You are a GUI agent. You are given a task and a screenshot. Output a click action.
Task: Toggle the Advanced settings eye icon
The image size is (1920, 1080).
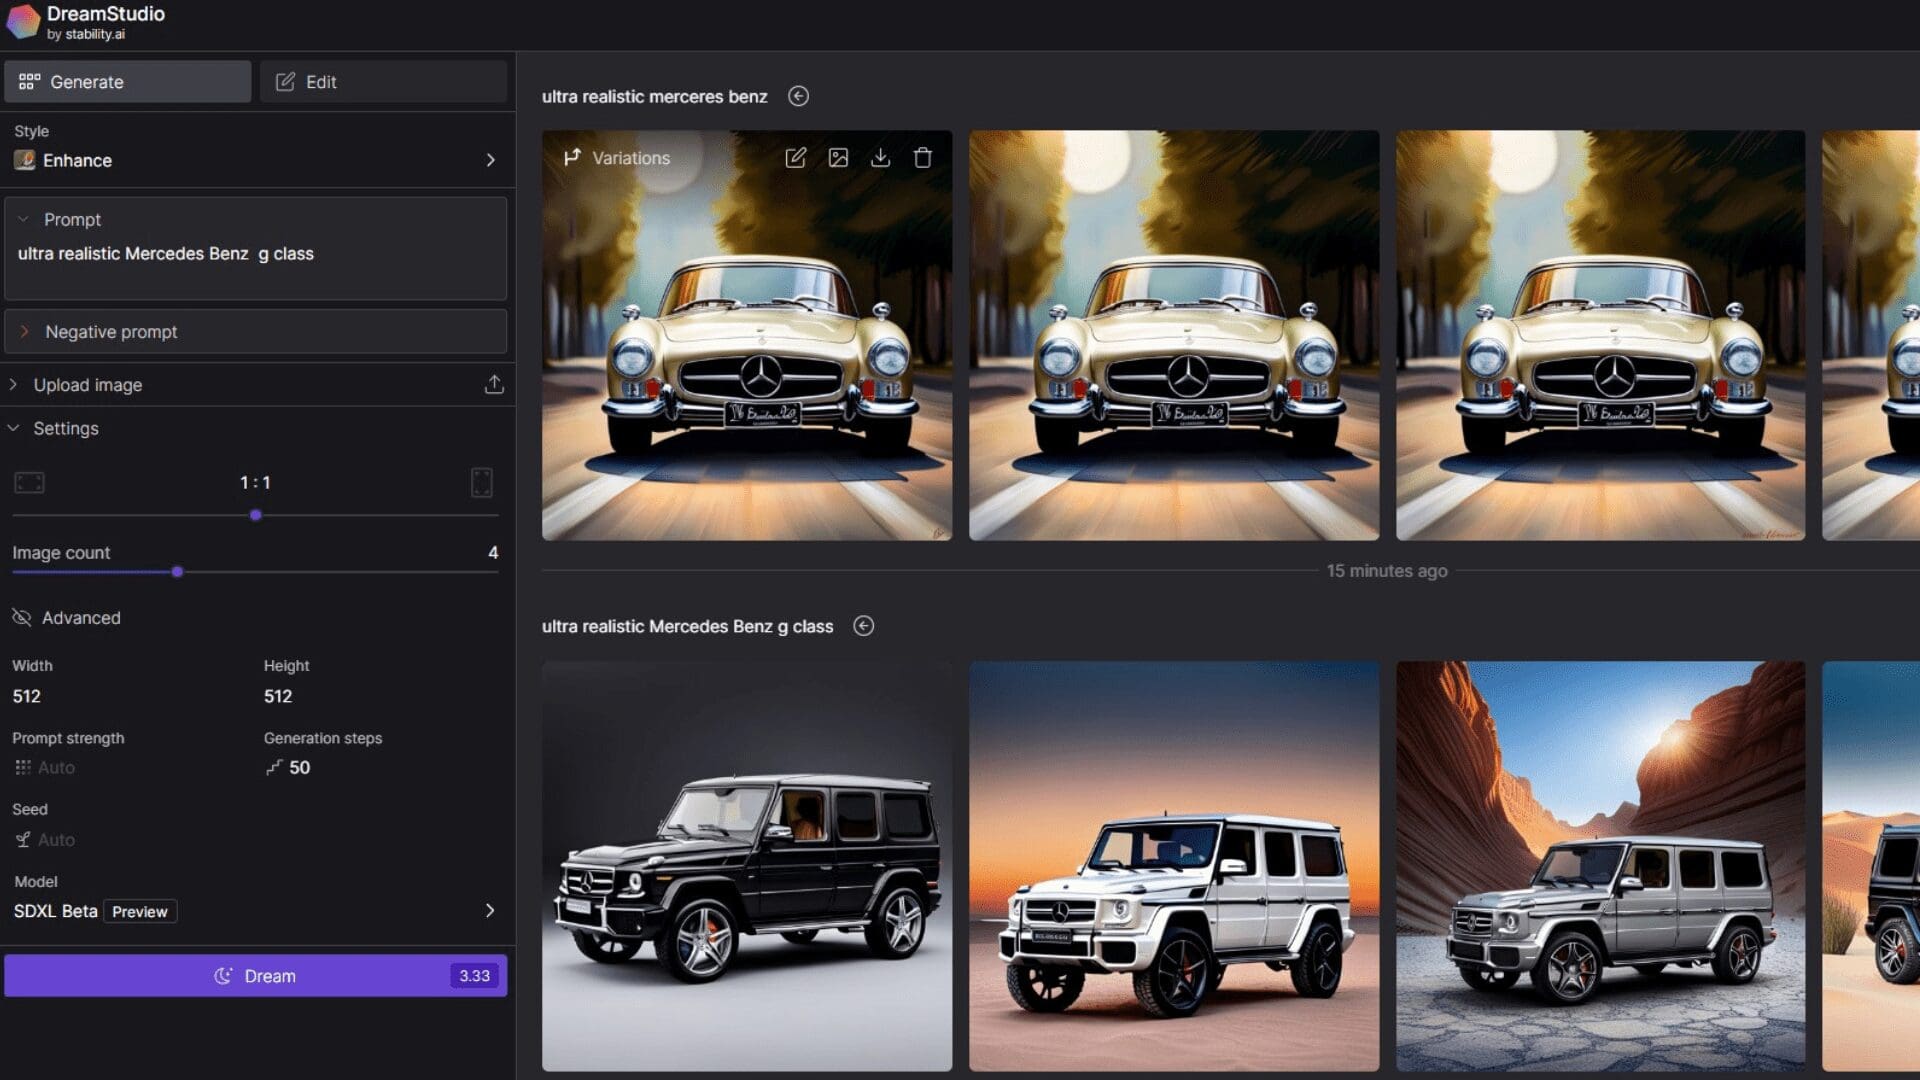[x=22, y=618]
